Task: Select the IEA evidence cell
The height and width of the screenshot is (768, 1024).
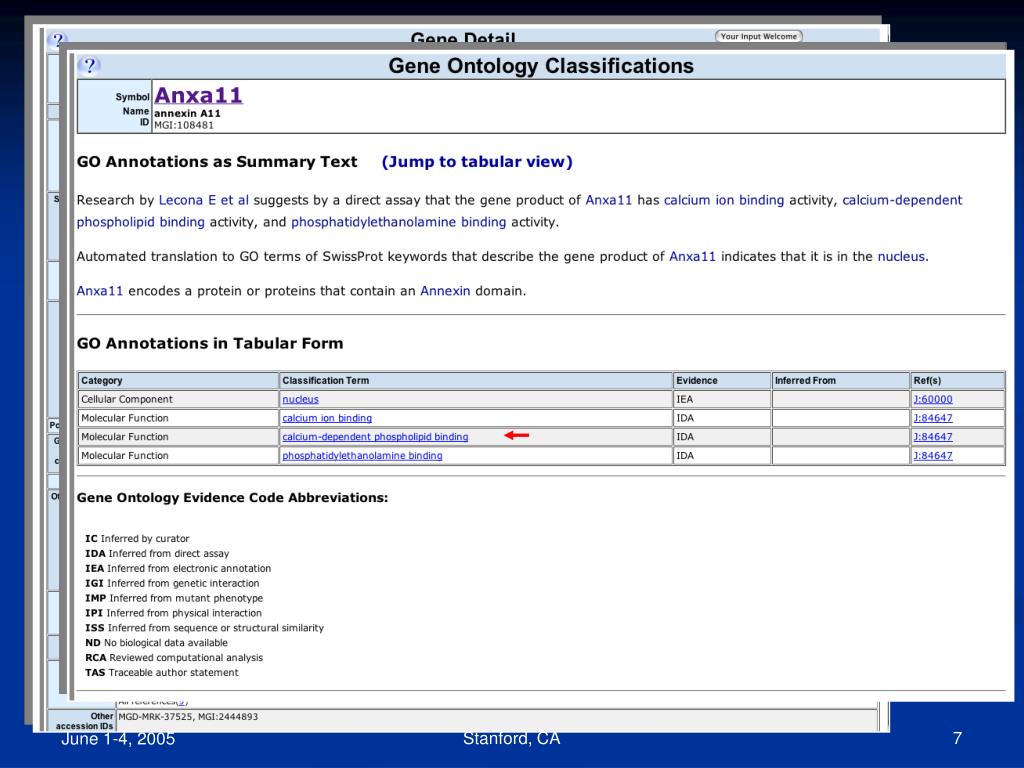Action: pos(722,400)
